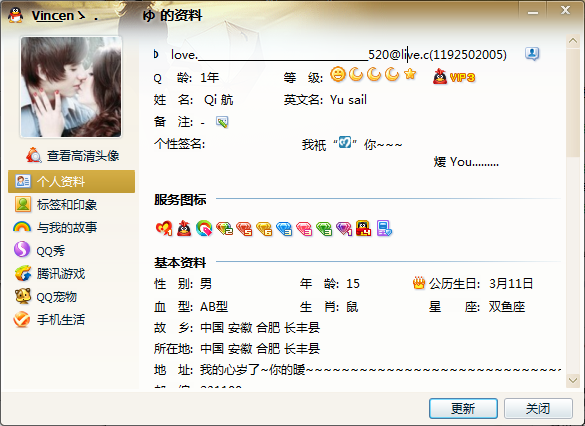585x426 pixels.
Task: Close the window with the X button
Action: coord(565,11)
